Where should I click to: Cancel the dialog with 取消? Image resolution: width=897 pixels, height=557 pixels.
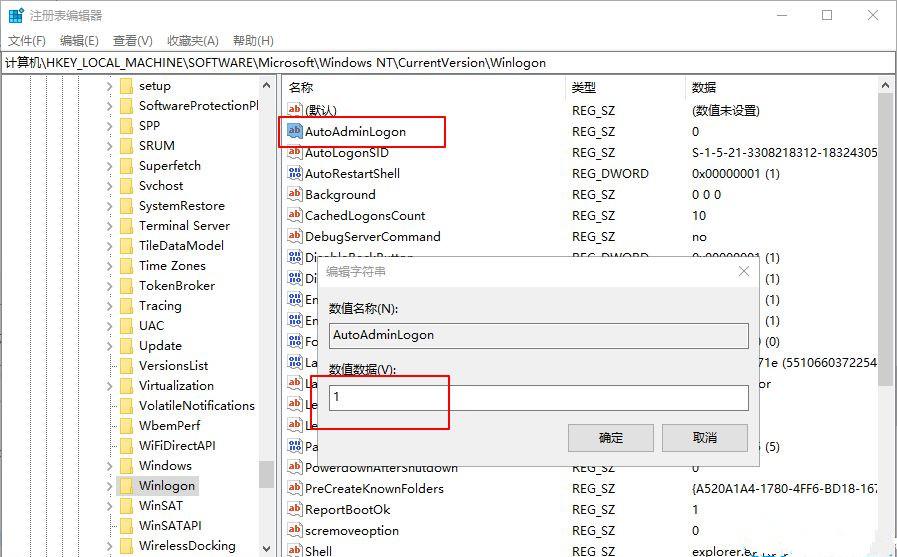coord(705,438)
